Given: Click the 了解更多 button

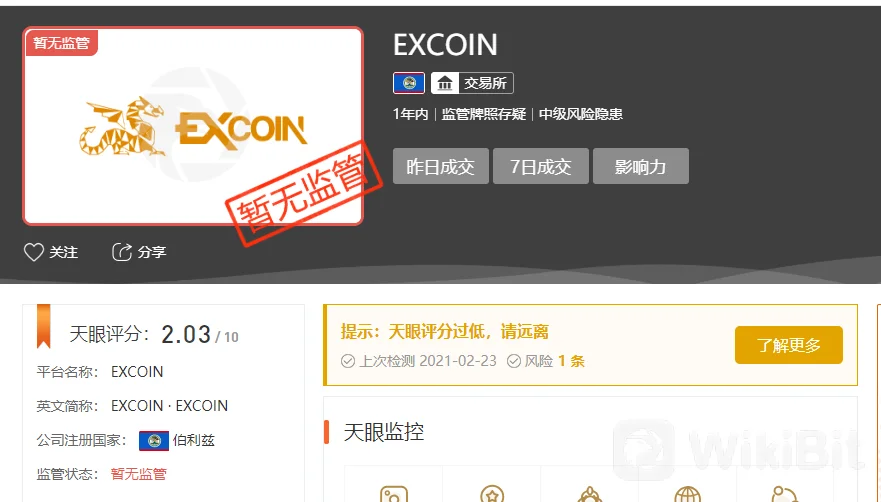Looking at the screenshot, I should coord(788,345).
